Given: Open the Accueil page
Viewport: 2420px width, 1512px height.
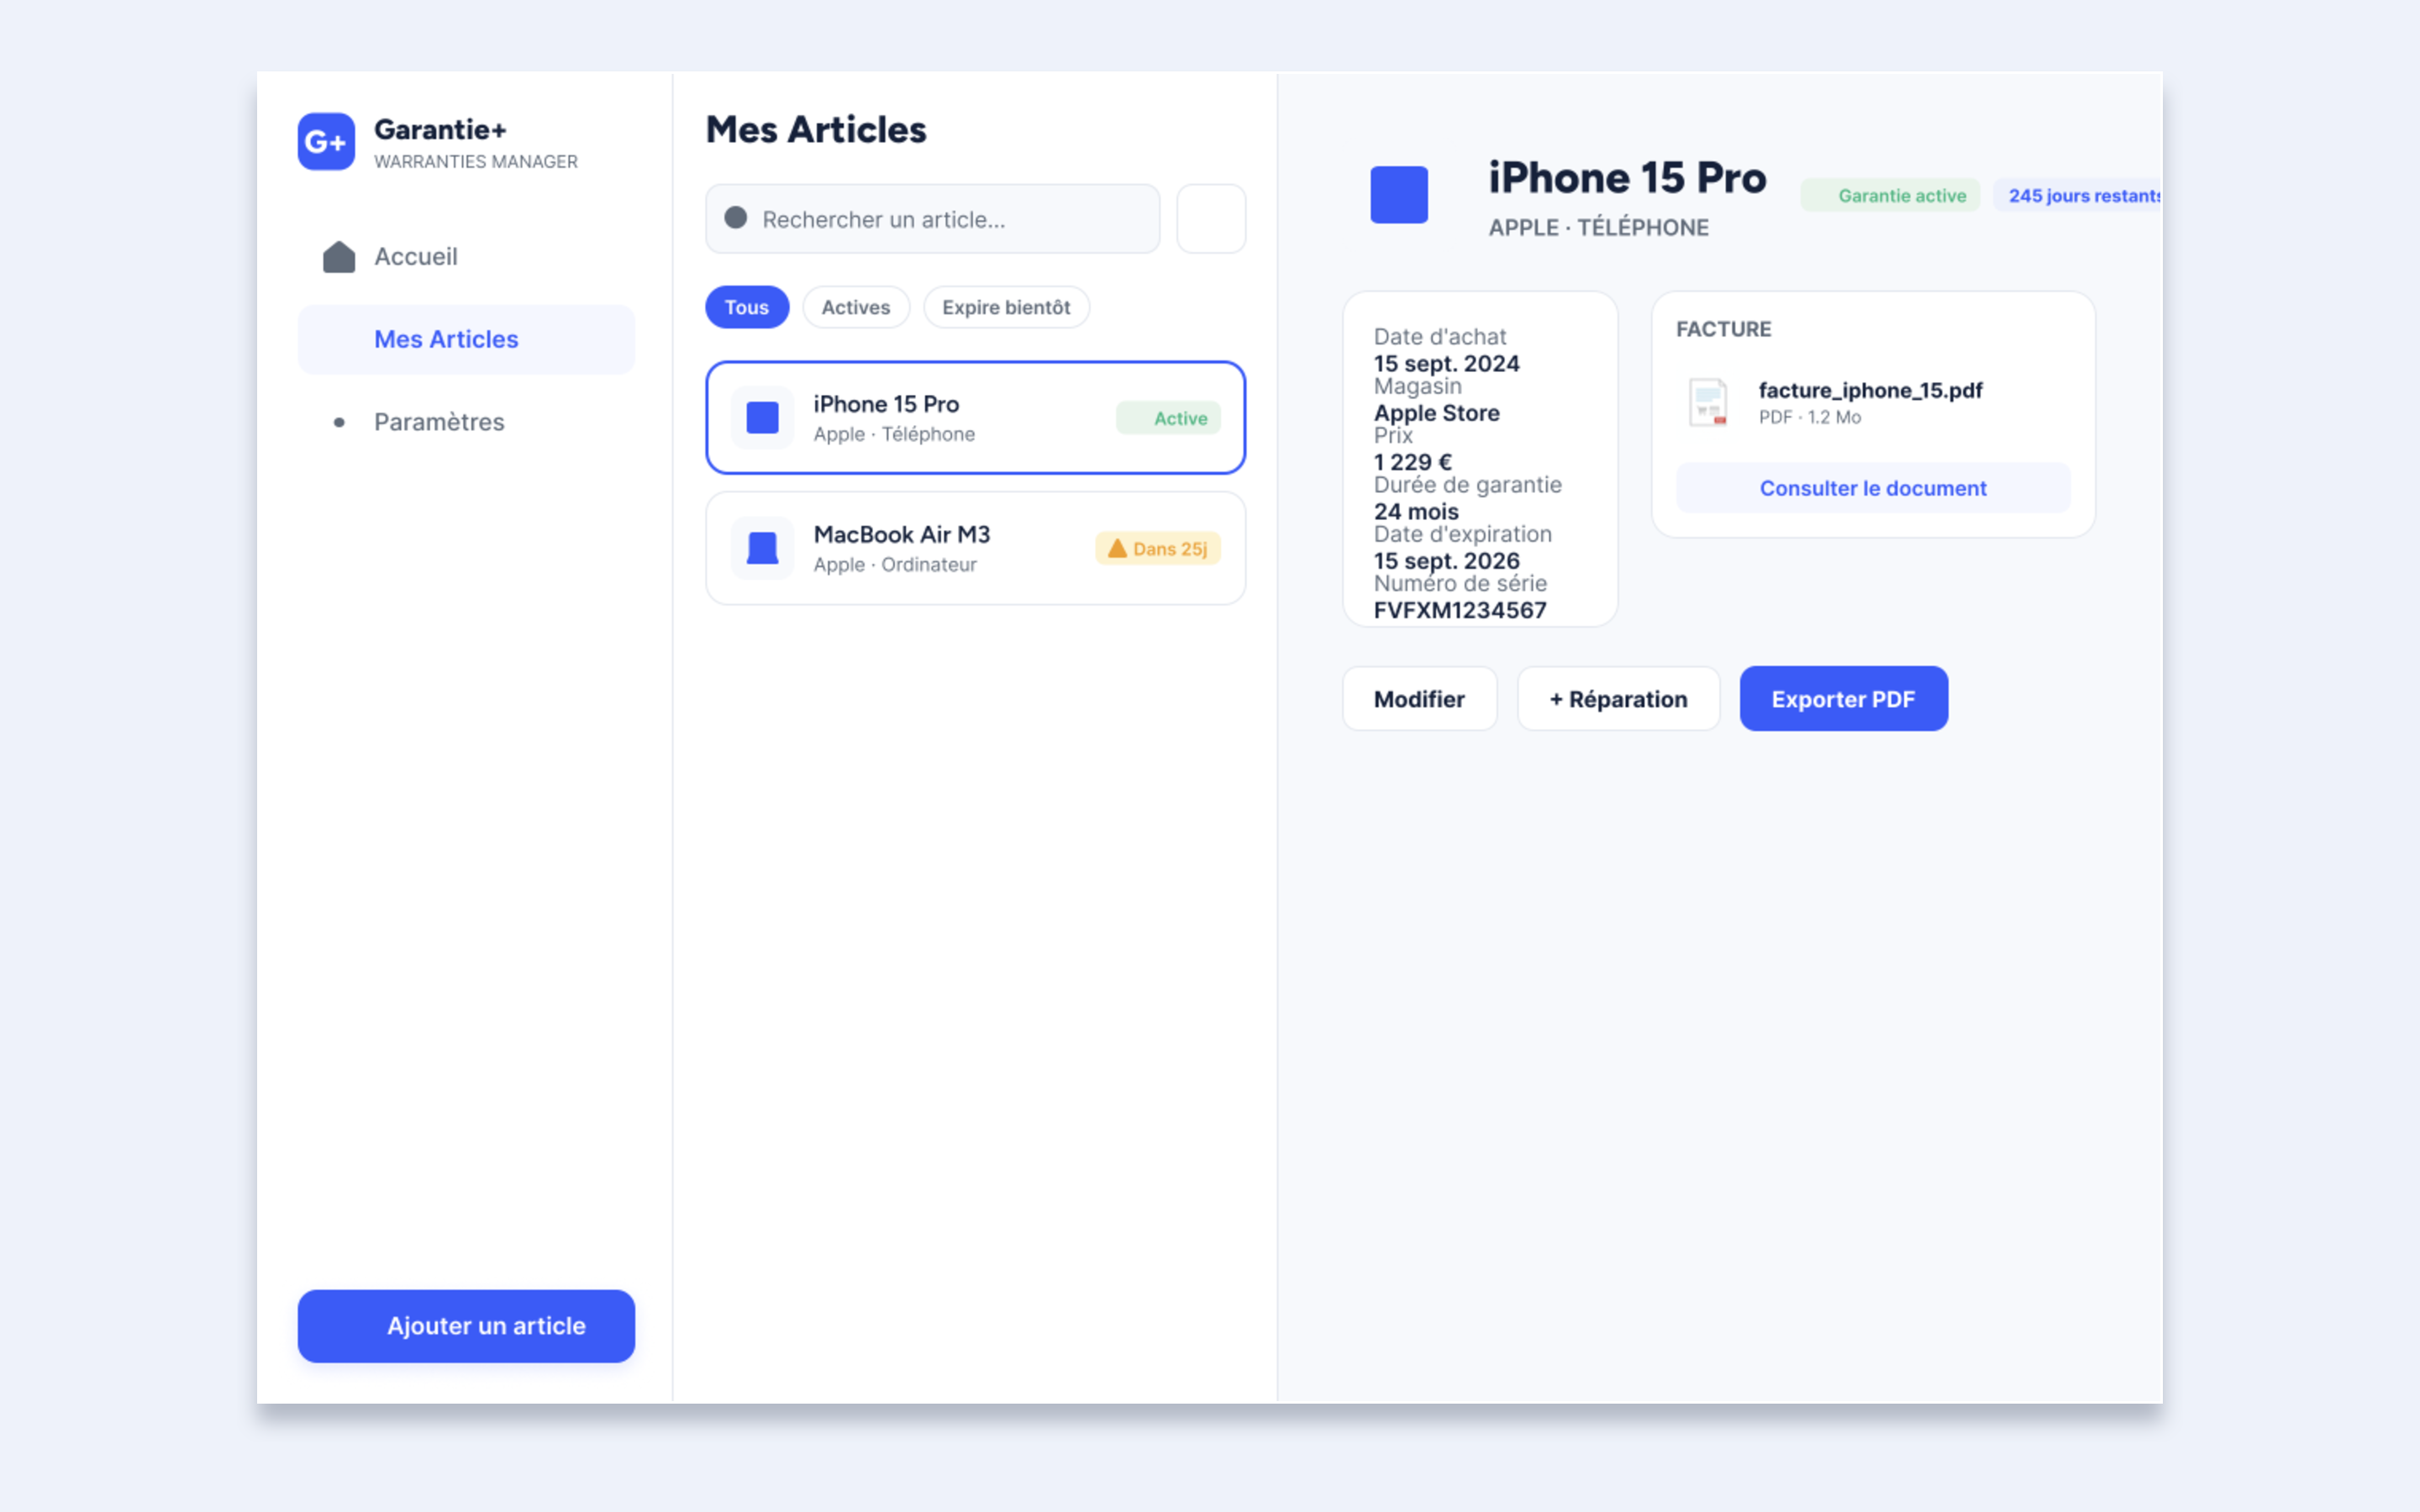Looking at the screenshot, I should (x=466, y=257).
